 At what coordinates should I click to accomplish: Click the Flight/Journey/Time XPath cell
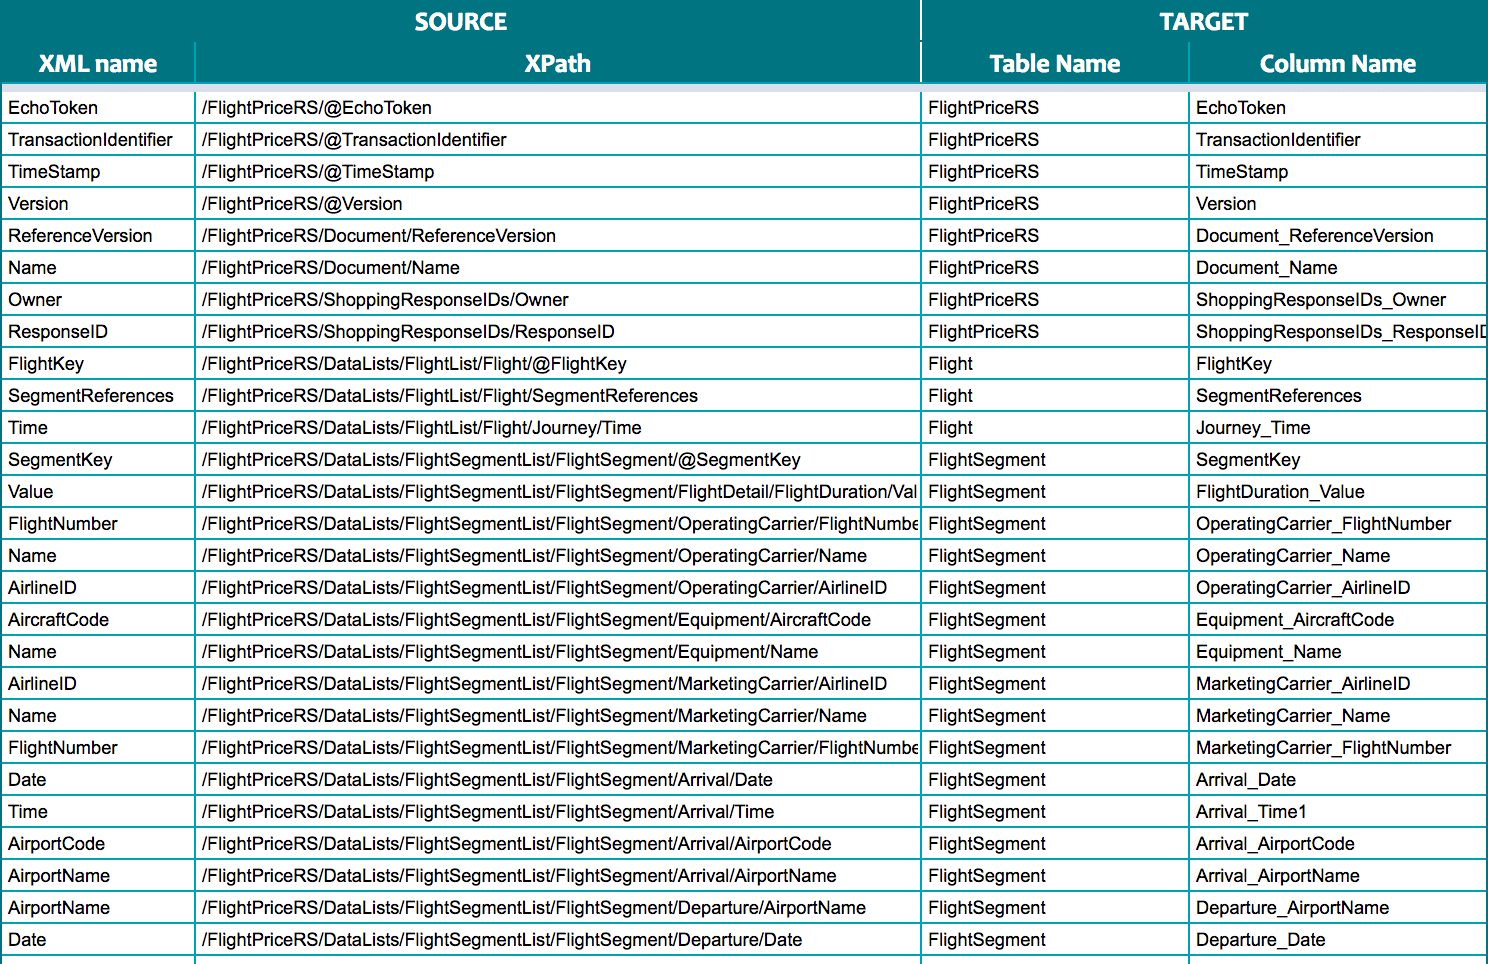[558, 427]
